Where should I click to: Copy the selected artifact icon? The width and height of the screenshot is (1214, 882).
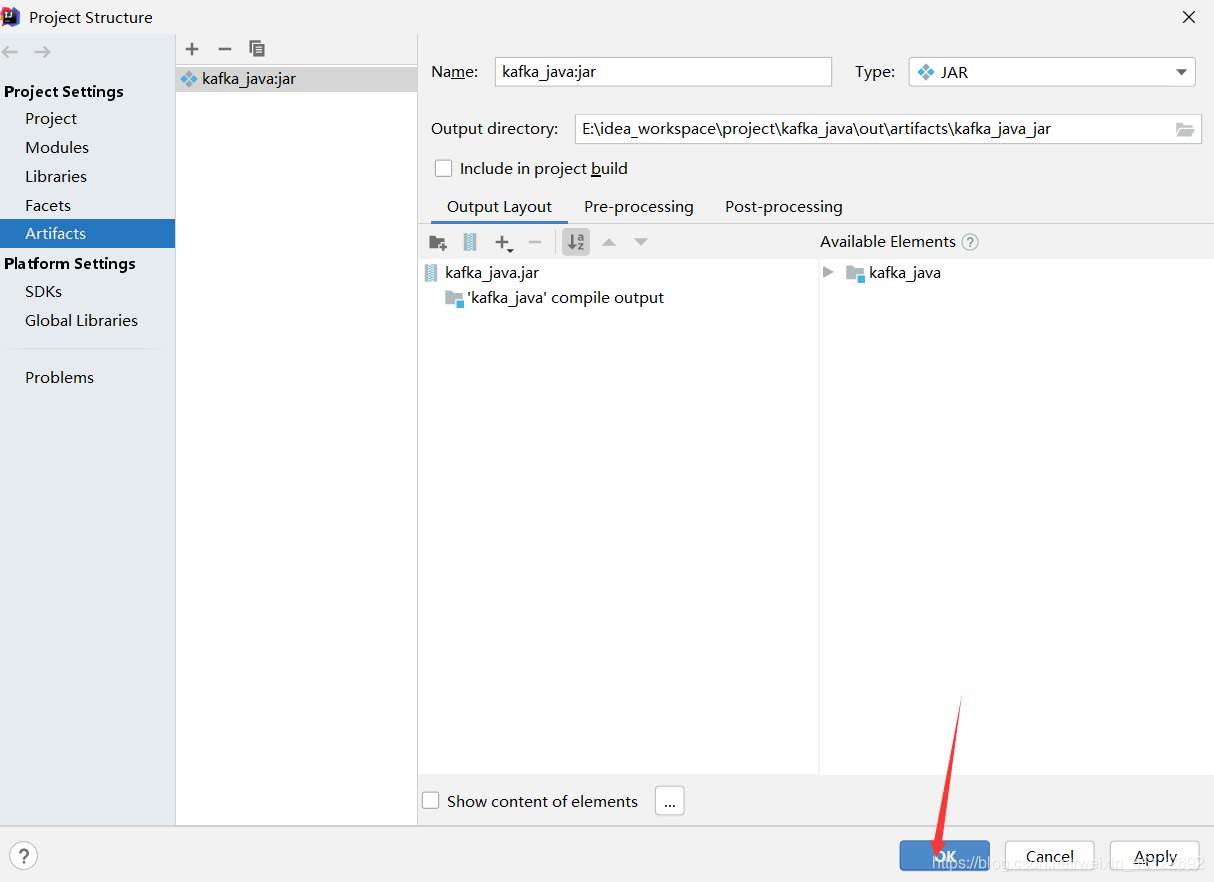point(257,49)
